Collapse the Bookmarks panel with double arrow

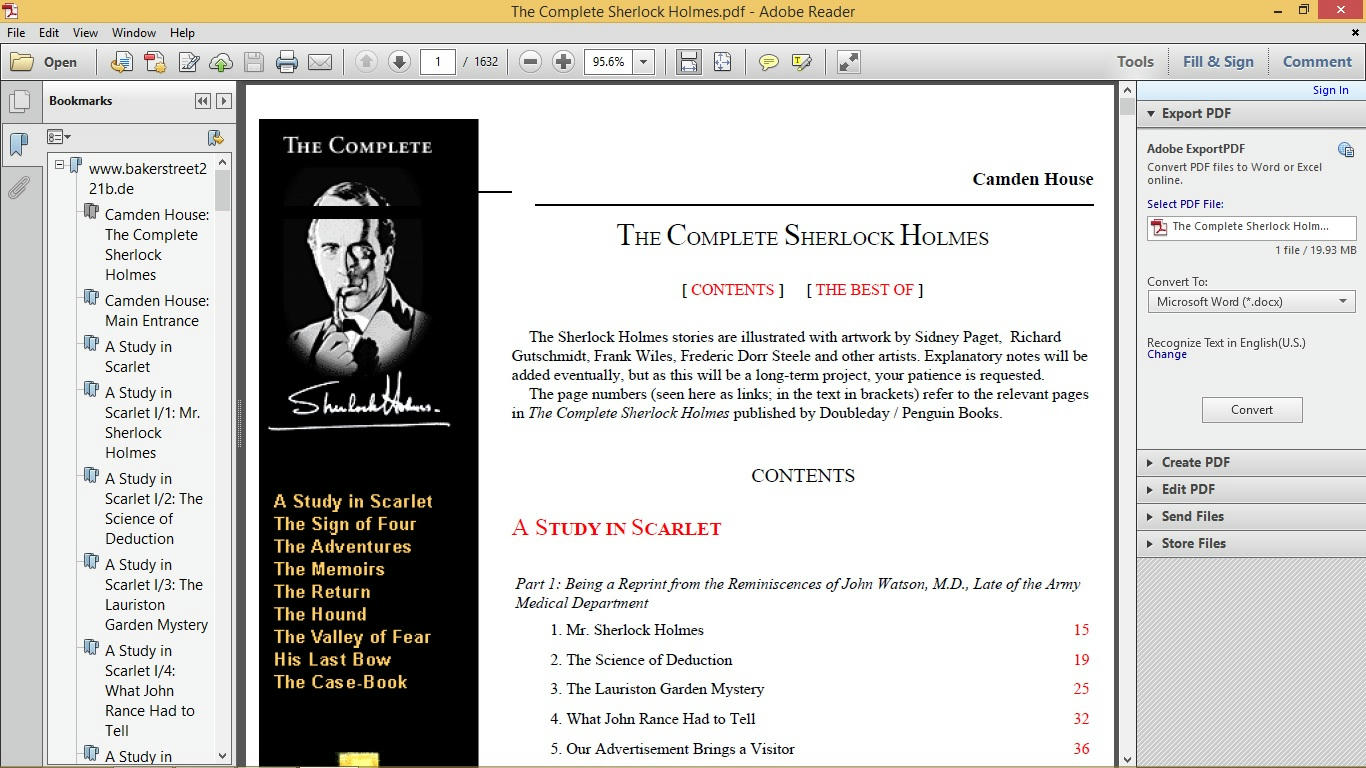tap(203, 101)
